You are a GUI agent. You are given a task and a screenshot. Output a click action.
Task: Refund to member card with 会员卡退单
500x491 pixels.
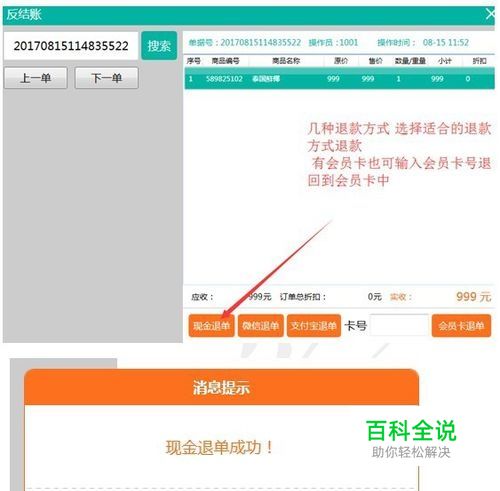pyautogui.click(x=461, y=326)
